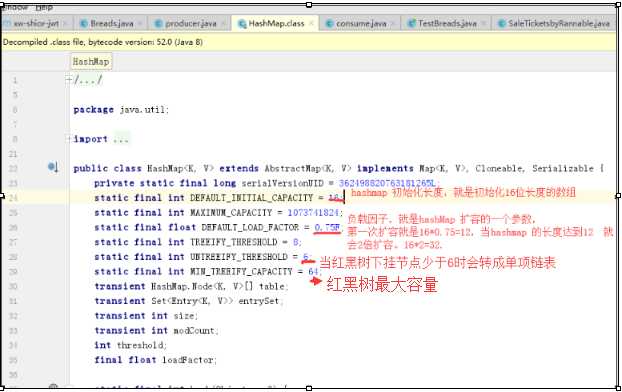
Task: Click the TestBreads.java class icon
Action: [x=412, y=23]
